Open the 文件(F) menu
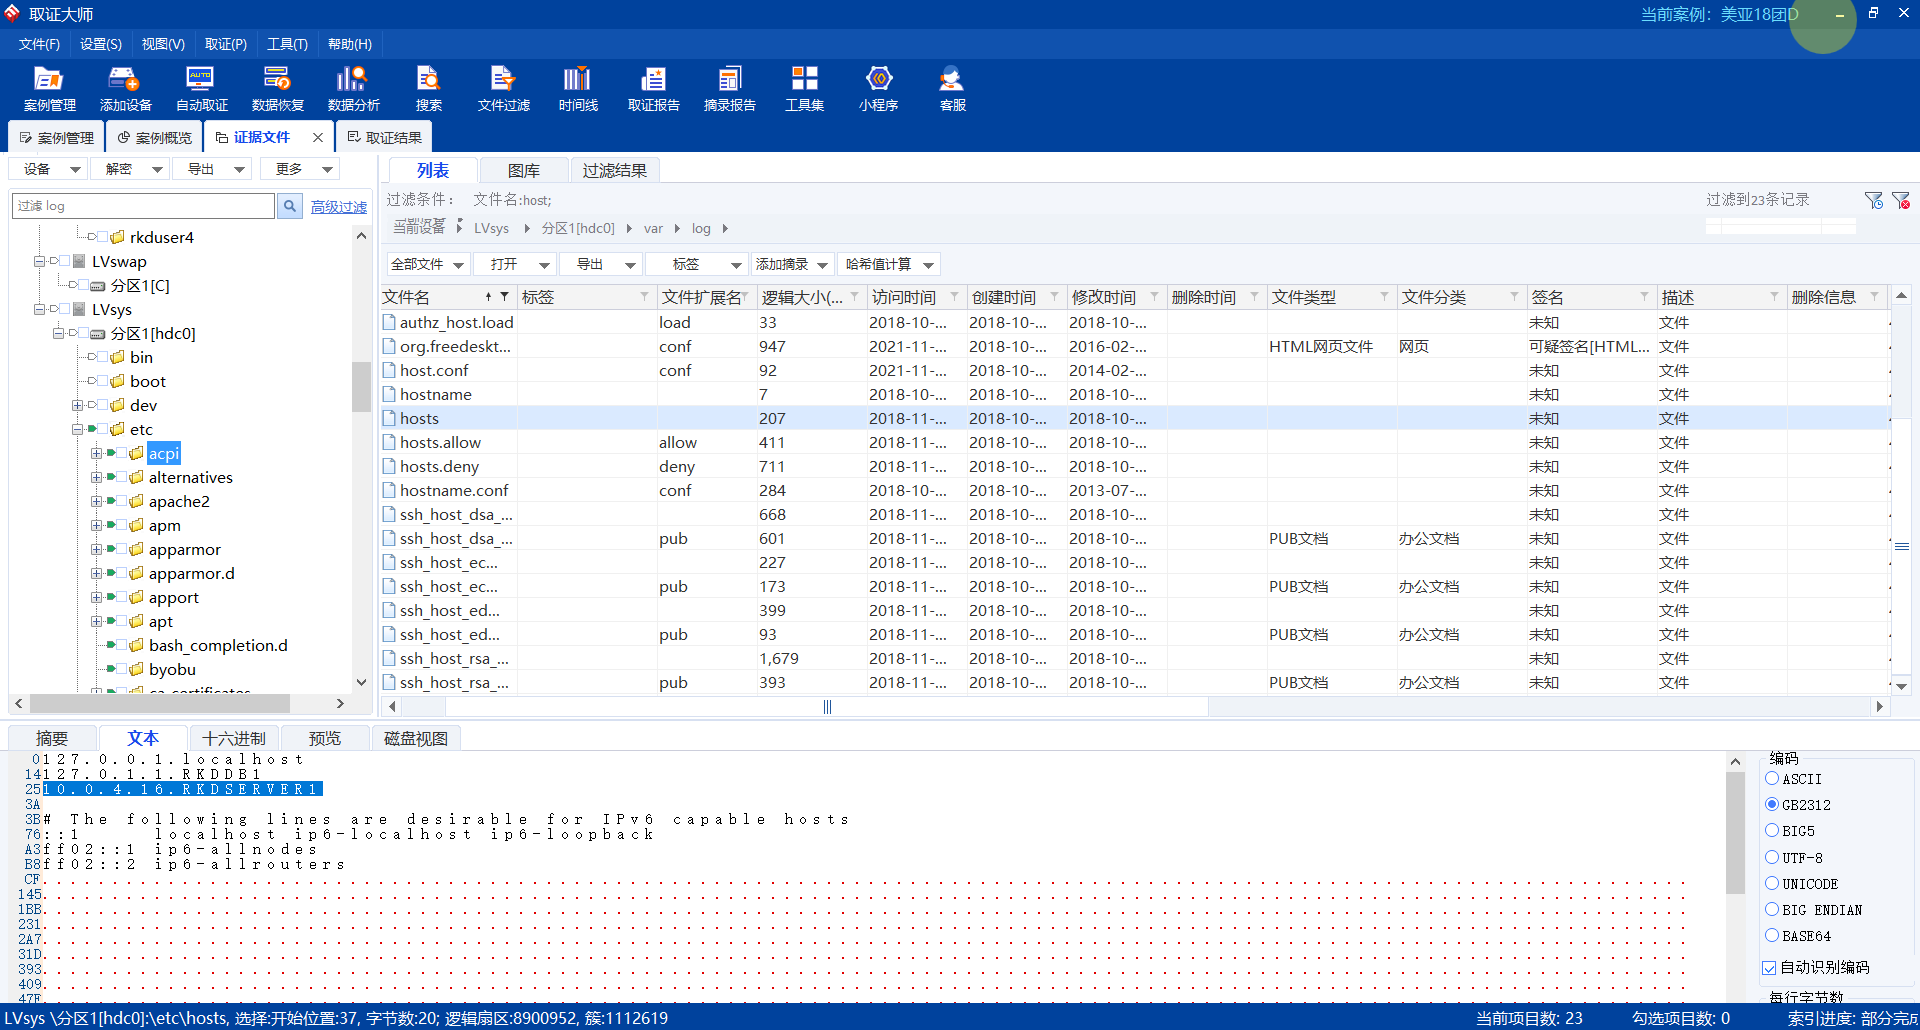 point(39,44)
